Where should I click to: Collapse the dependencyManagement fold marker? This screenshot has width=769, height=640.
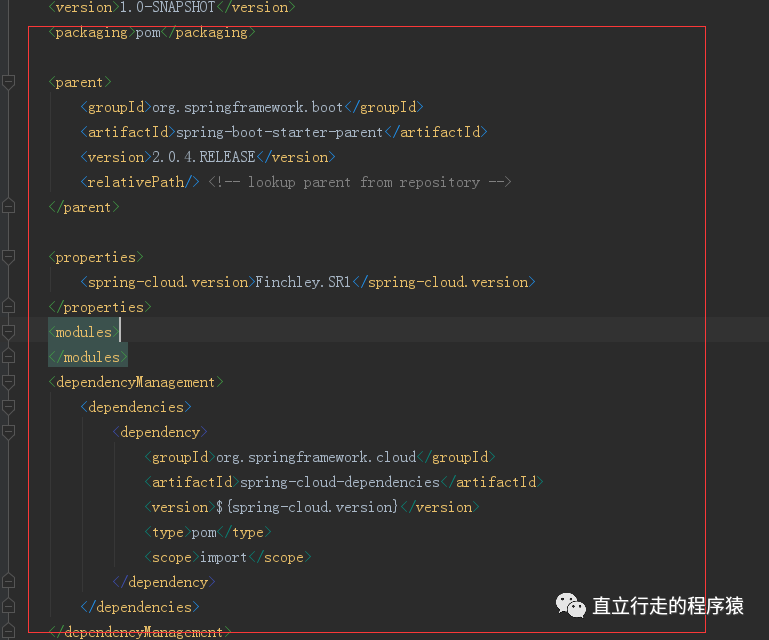tap(8, 382)
